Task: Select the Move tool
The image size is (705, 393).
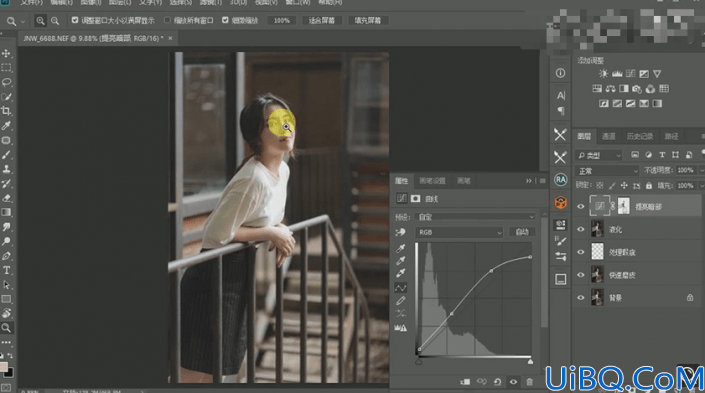Action: click(x=6, y=54)
